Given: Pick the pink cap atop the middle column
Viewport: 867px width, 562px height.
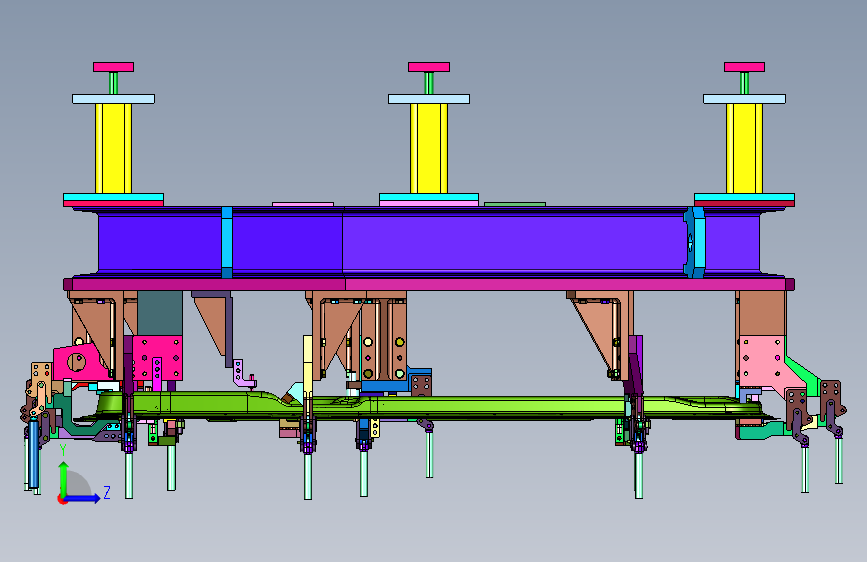Looking at the screenshot, I should pos(429,67).
